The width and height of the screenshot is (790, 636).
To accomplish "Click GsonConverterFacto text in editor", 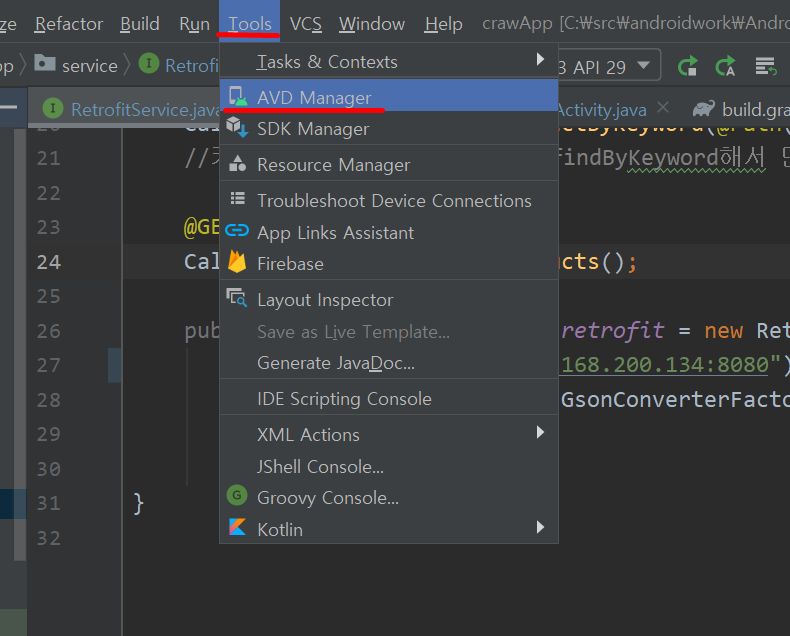I will pyautogui.click(x=675, y=400).
